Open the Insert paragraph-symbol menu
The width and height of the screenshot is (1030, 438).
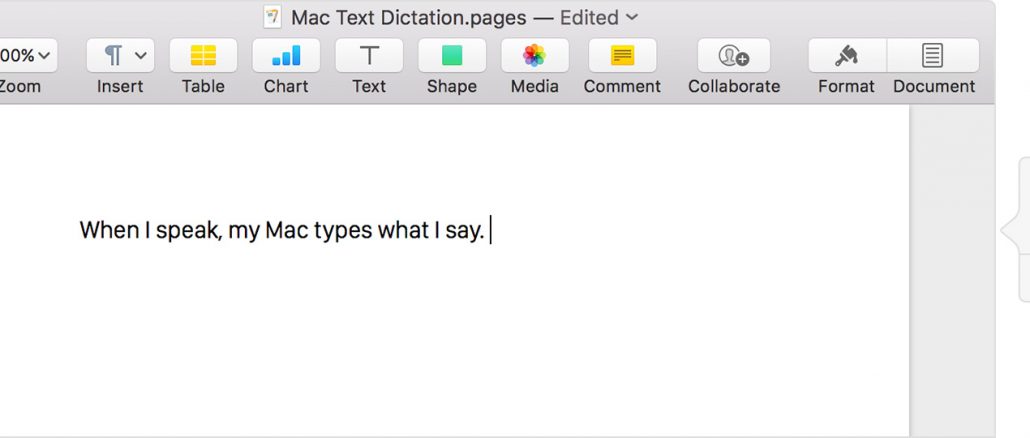(x=120, y=56)
